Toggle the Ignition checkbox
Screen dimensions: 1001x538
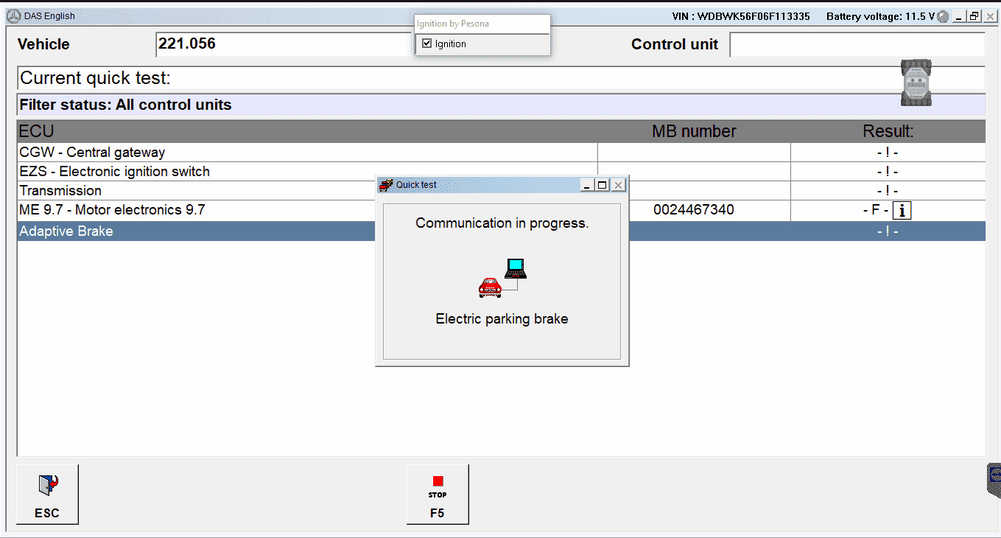(427, 43)
